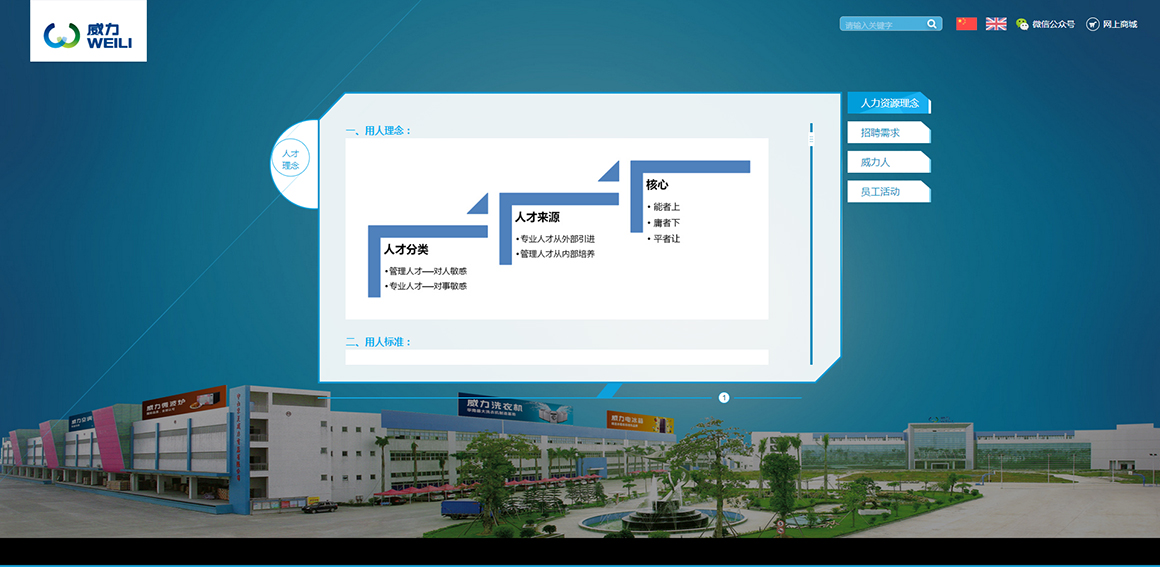The width and height of the screenshot is (1160, 567).
Task: Click the 人才理念 circular badge
Action: [291, 159]
